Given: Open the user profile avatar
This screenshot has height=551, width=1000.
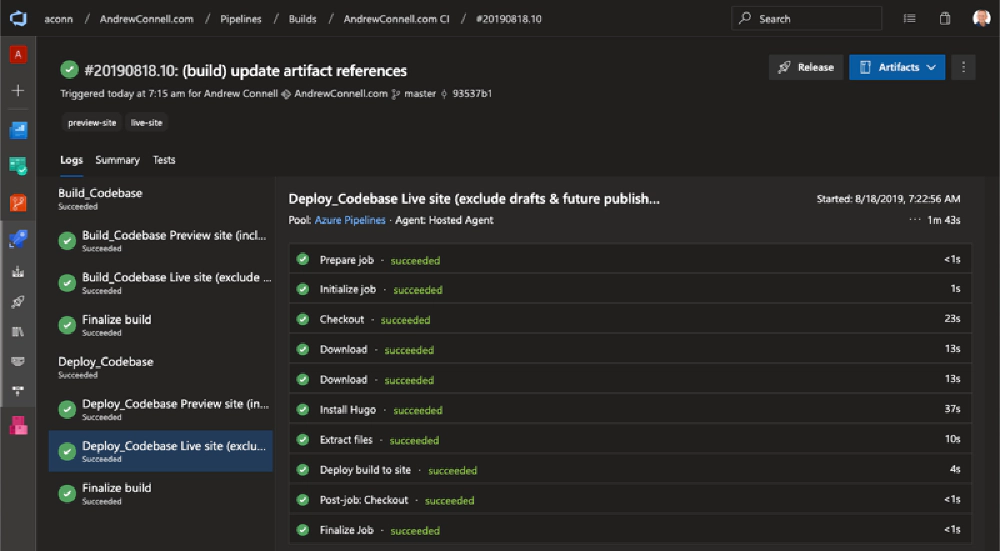Looking at the screenshot, I should pyautogui.click(x=981, y=18).
